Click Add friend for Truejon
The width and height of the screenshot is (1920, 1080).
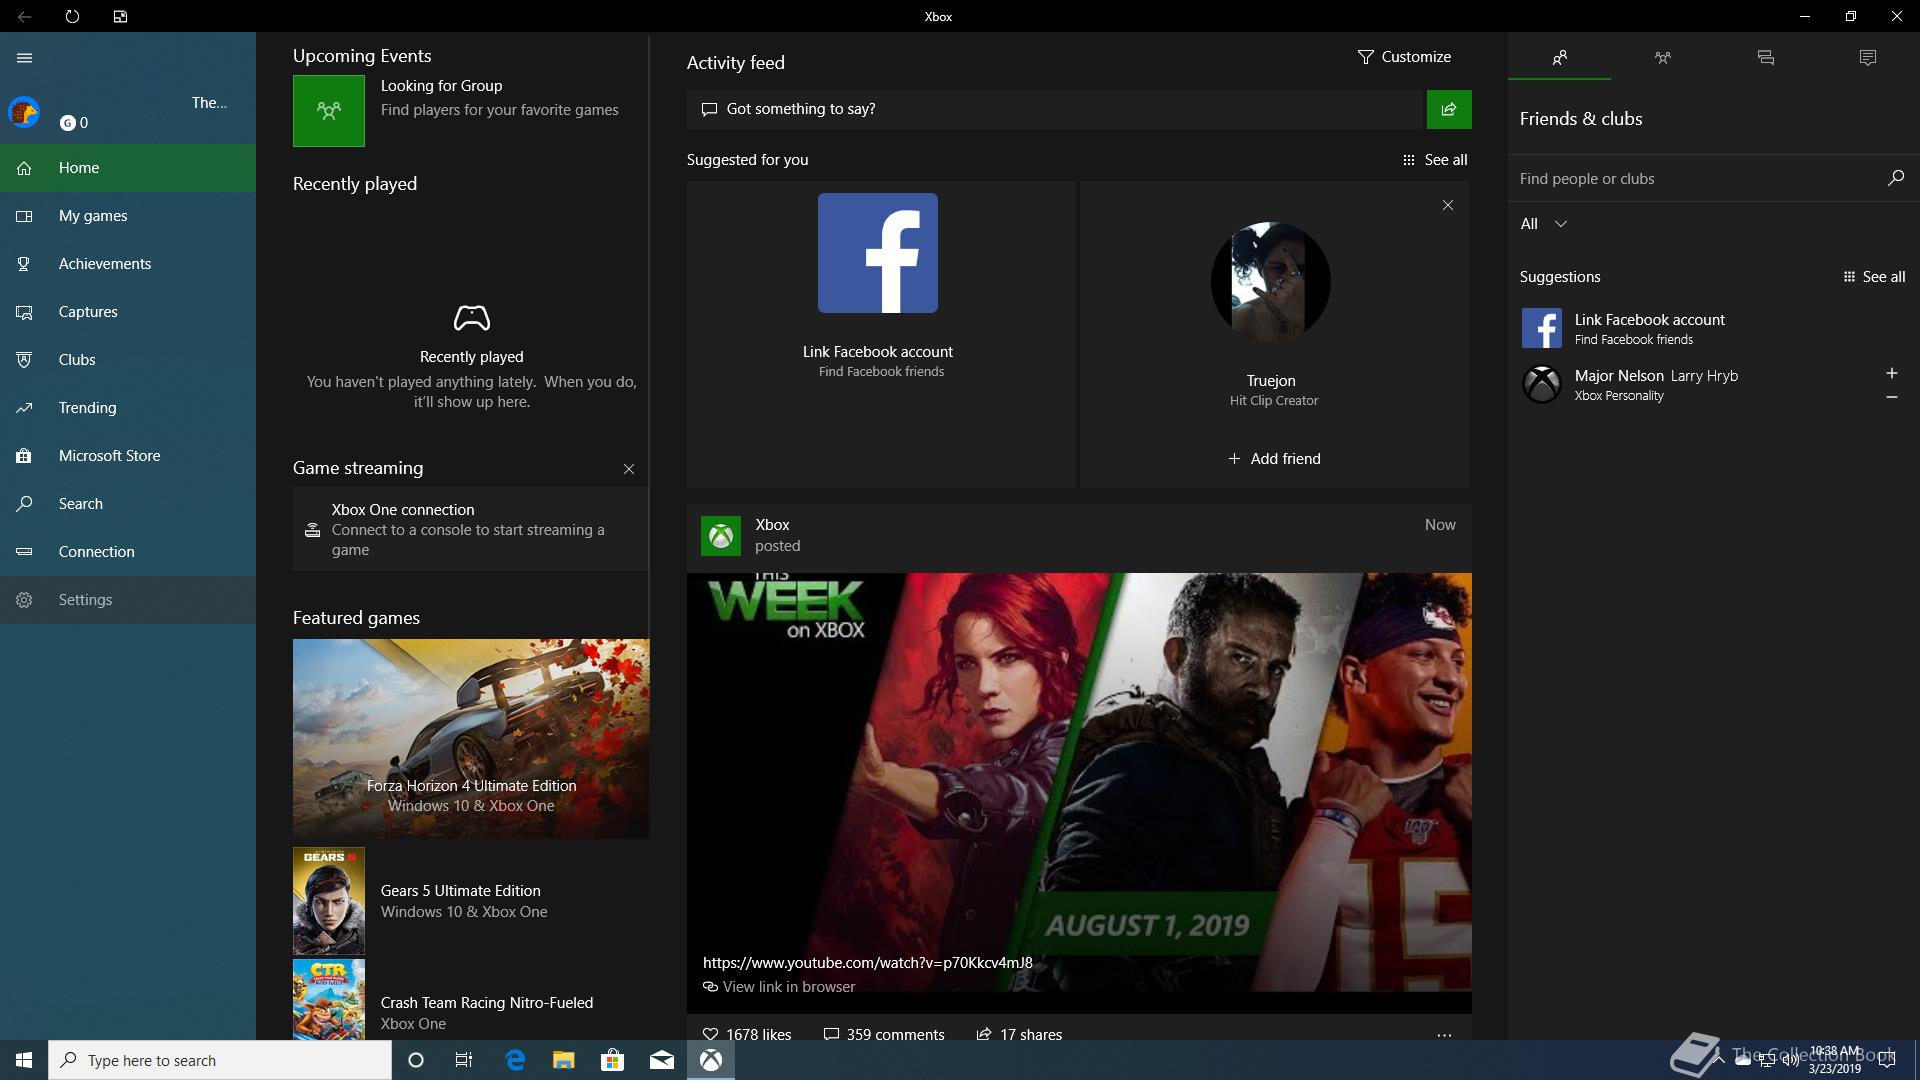click(x=1274, y=459)
